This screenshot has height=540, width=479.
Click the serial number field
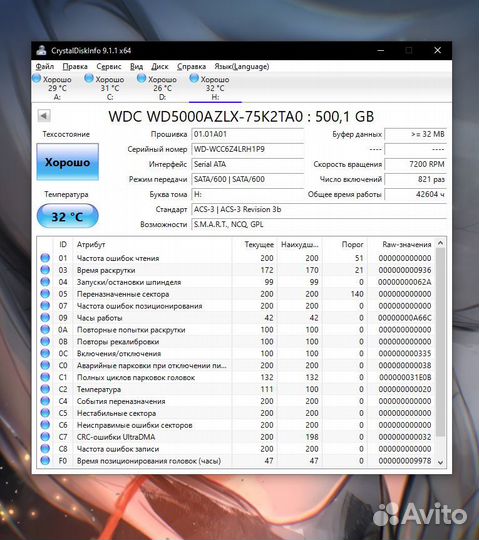point(248,149)
